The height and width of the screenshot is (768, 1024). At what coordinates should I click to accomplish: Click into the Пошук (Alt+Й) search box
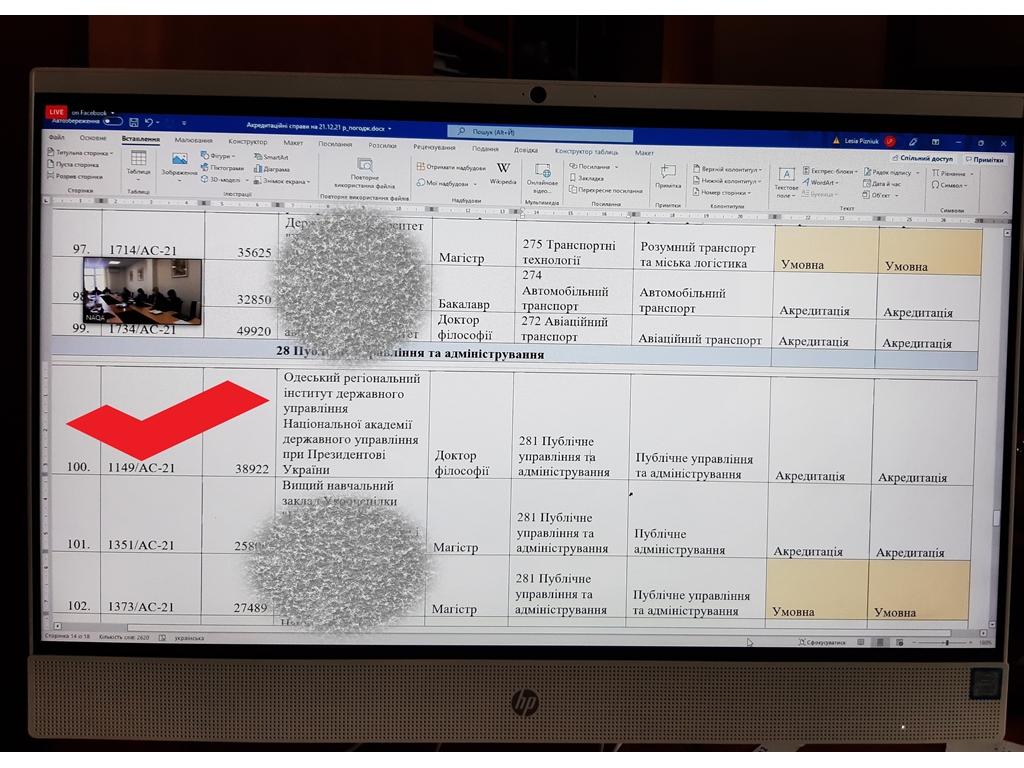coord(540,133)
